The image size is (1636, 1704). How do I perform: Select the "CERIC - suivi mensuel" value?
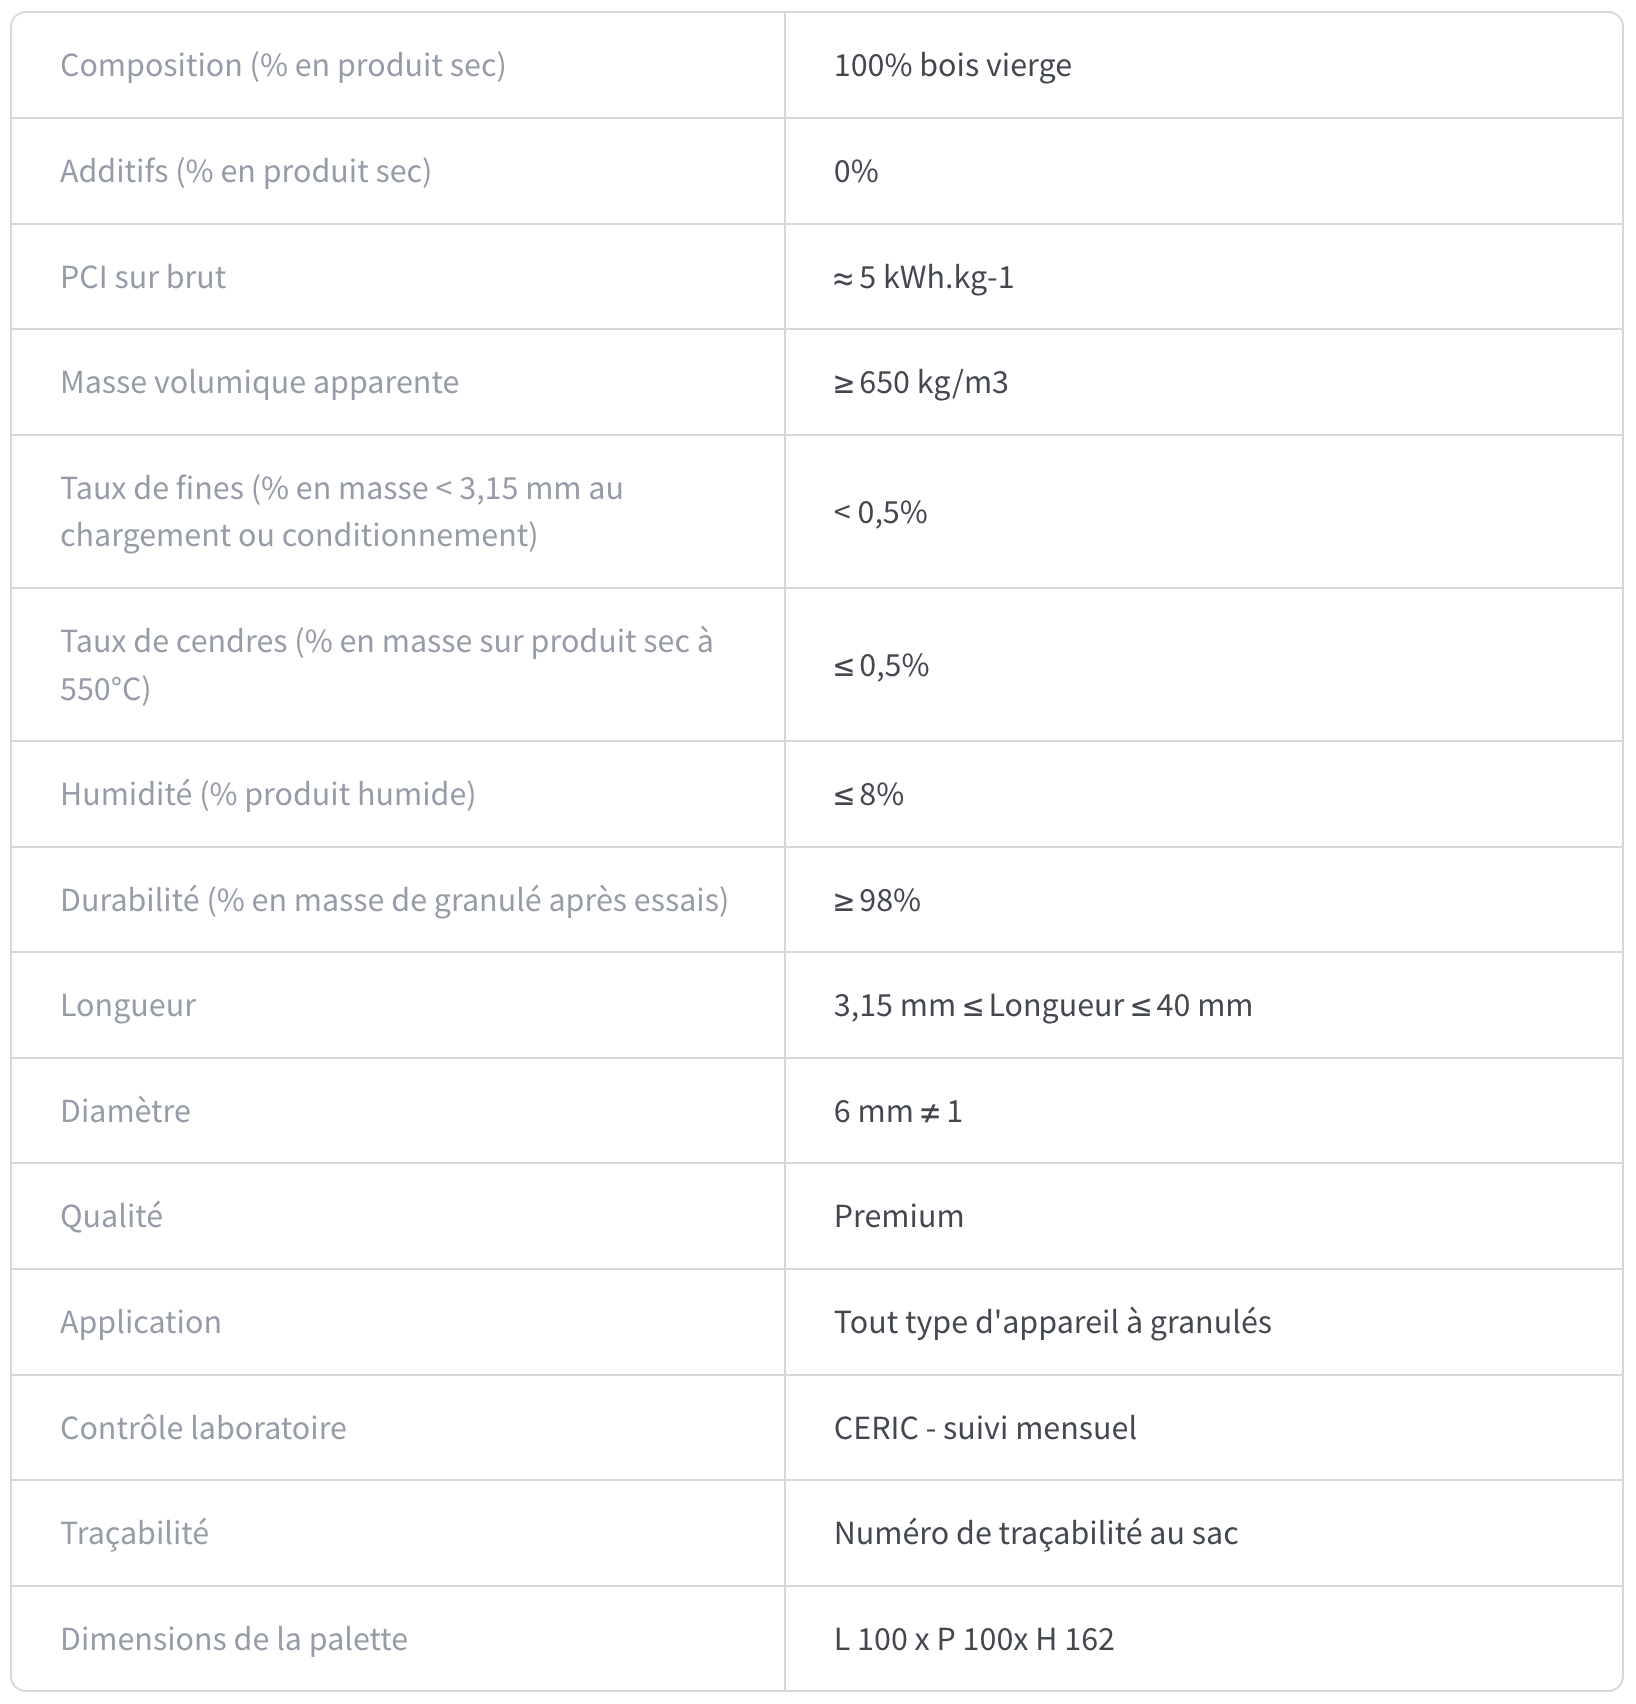(984, 1427)
